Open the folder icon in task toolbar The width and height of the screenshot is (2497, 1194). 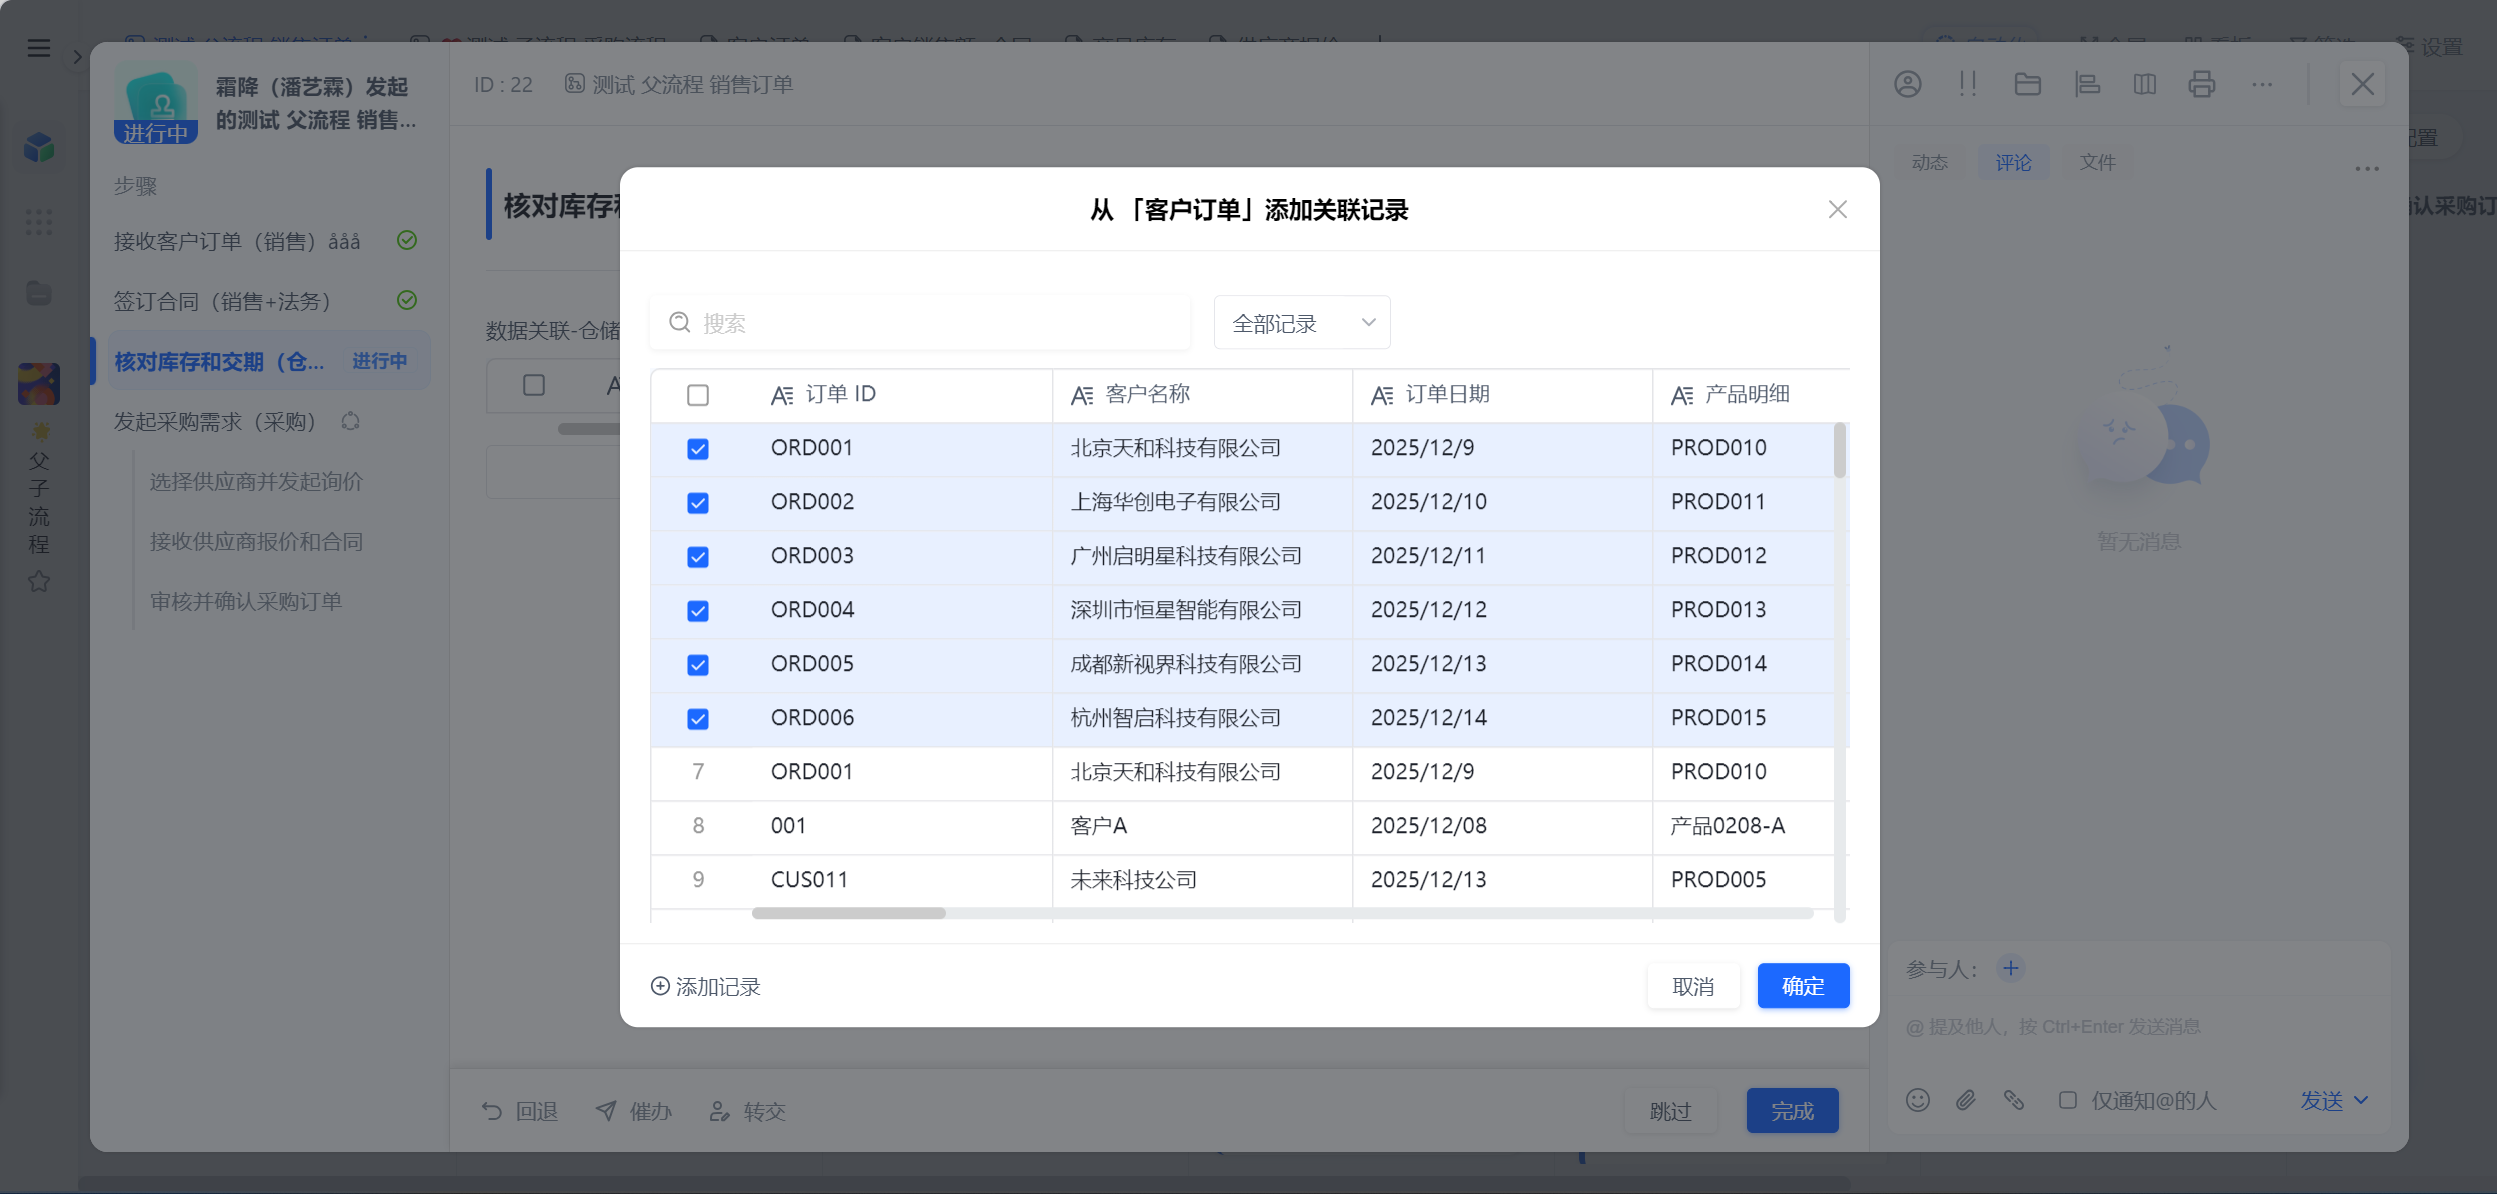point(2027,84)
